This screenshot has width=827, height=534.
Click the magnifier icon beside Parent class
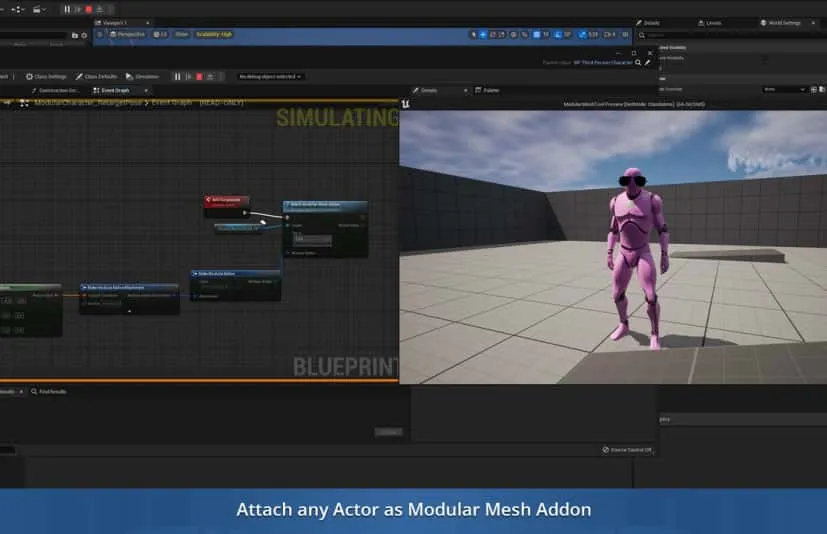[637, 62]
